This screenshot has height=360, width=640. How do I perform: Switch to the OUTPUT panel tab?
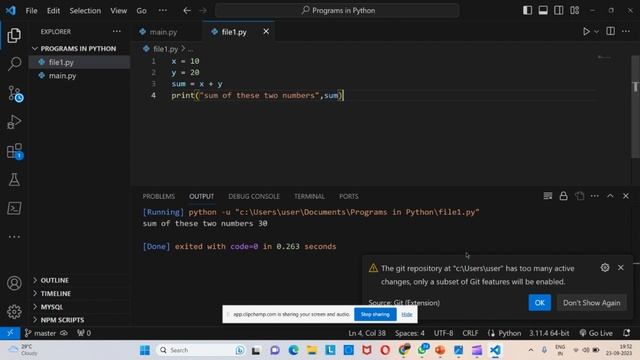[x=201, y=196]
